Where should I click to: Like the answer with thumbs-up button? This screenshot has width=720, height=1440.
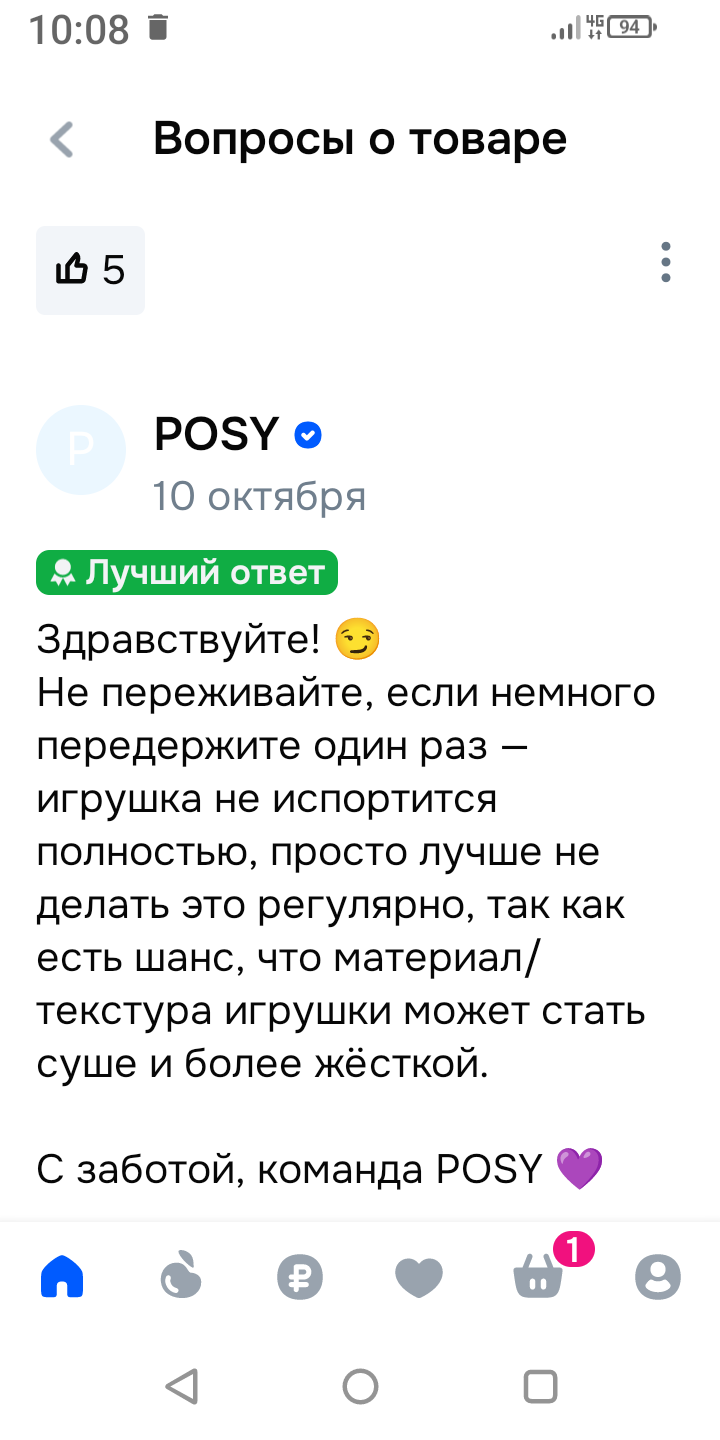pyautogui.click(x=90, y=270)
